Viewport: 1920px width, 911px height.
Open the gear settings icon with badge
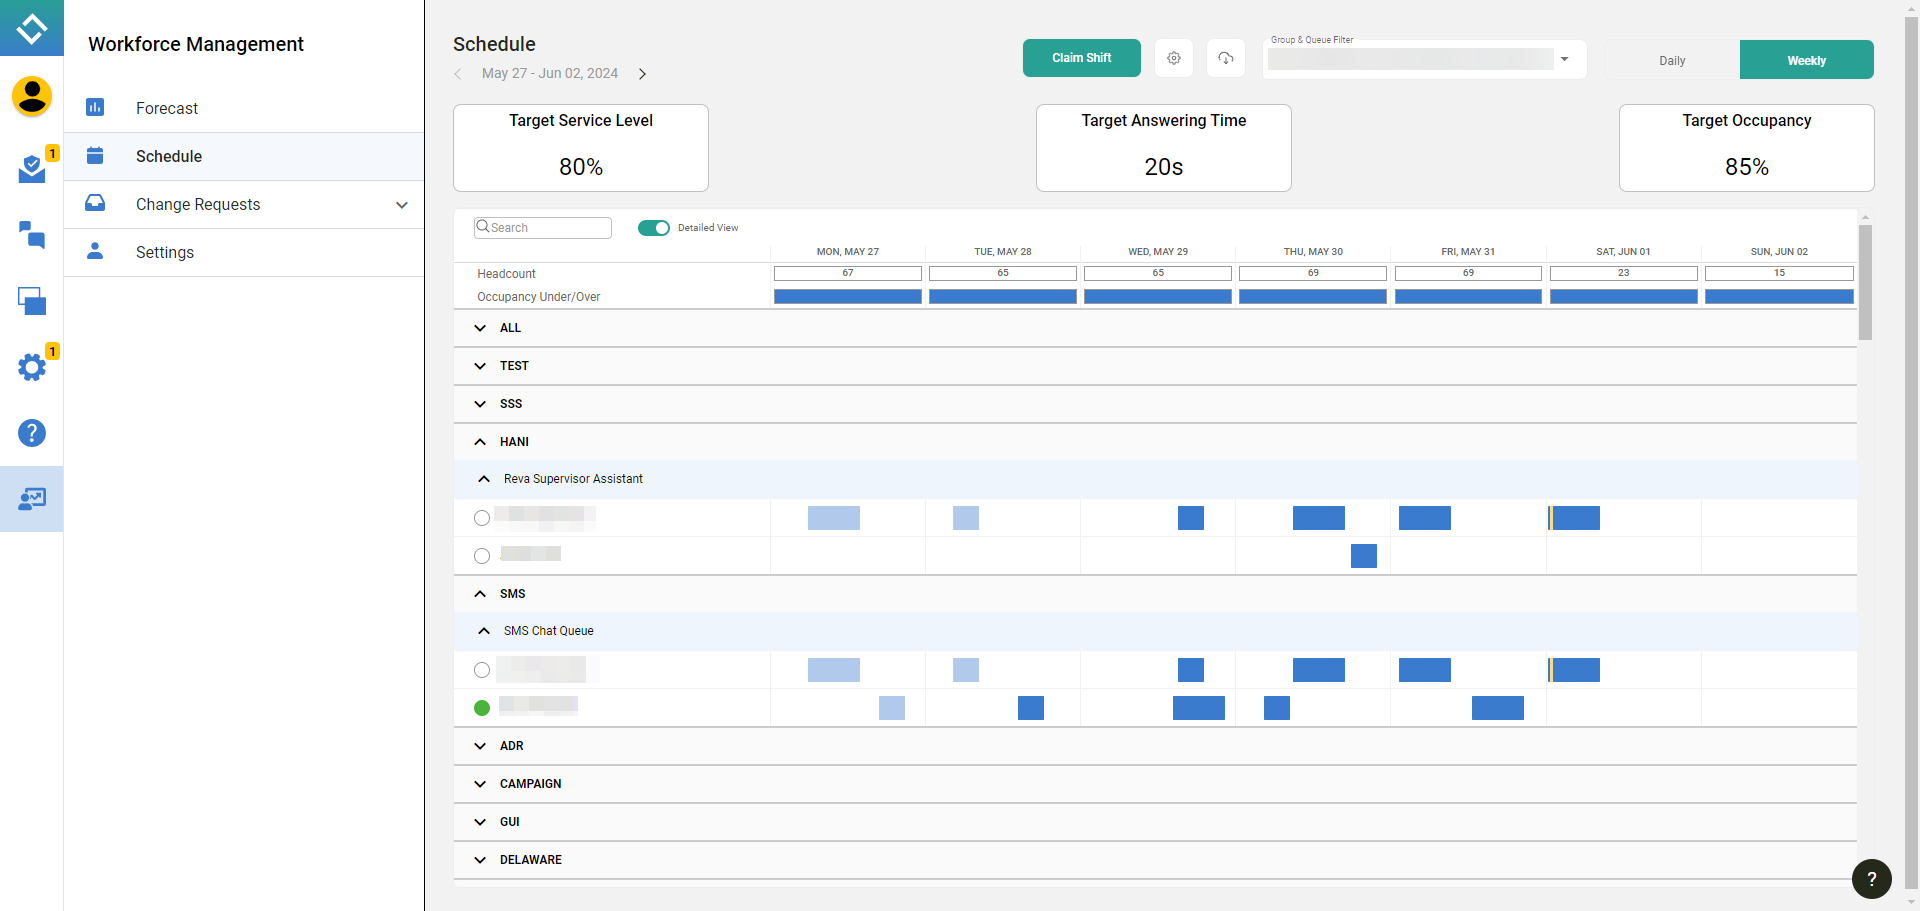click(x=32, y=367)
